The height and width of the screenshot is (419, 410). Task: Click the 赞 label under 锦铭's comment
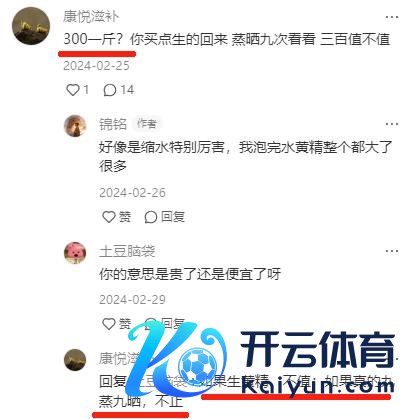click(x=125, y=217)
